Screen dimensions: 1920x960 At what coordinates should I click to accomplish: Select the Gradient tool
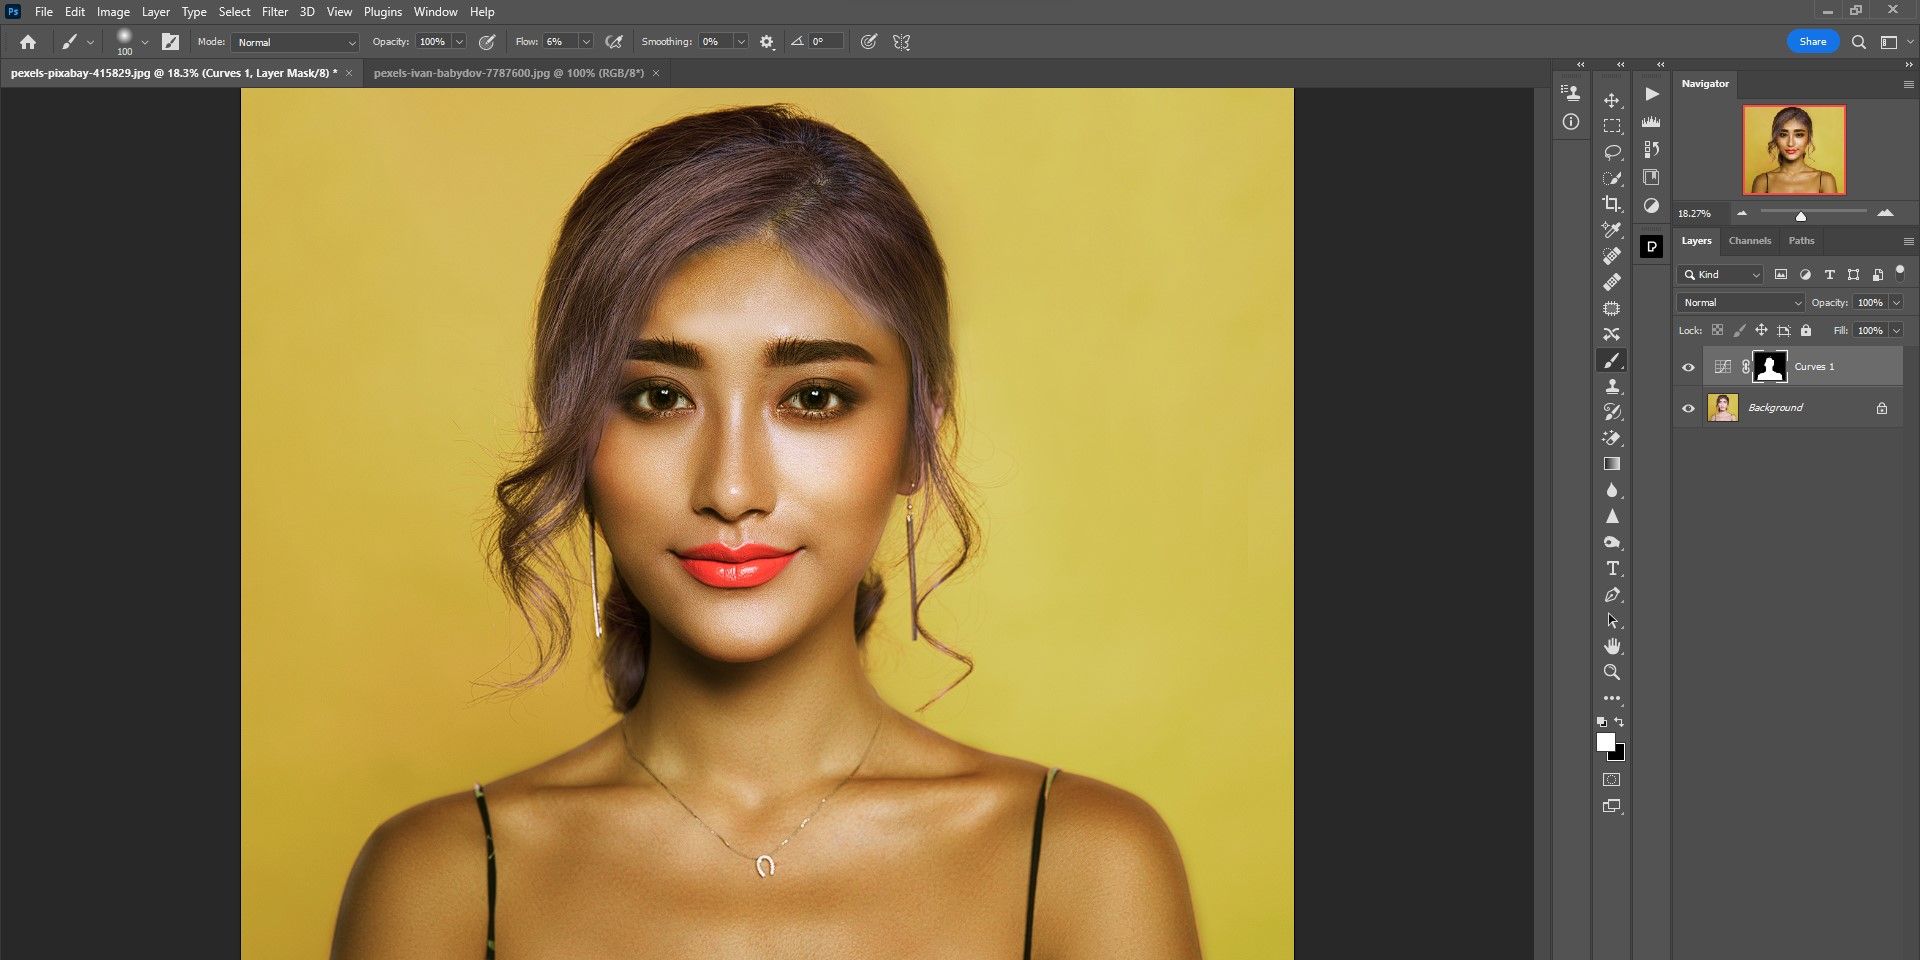(x=1612, y=464)
